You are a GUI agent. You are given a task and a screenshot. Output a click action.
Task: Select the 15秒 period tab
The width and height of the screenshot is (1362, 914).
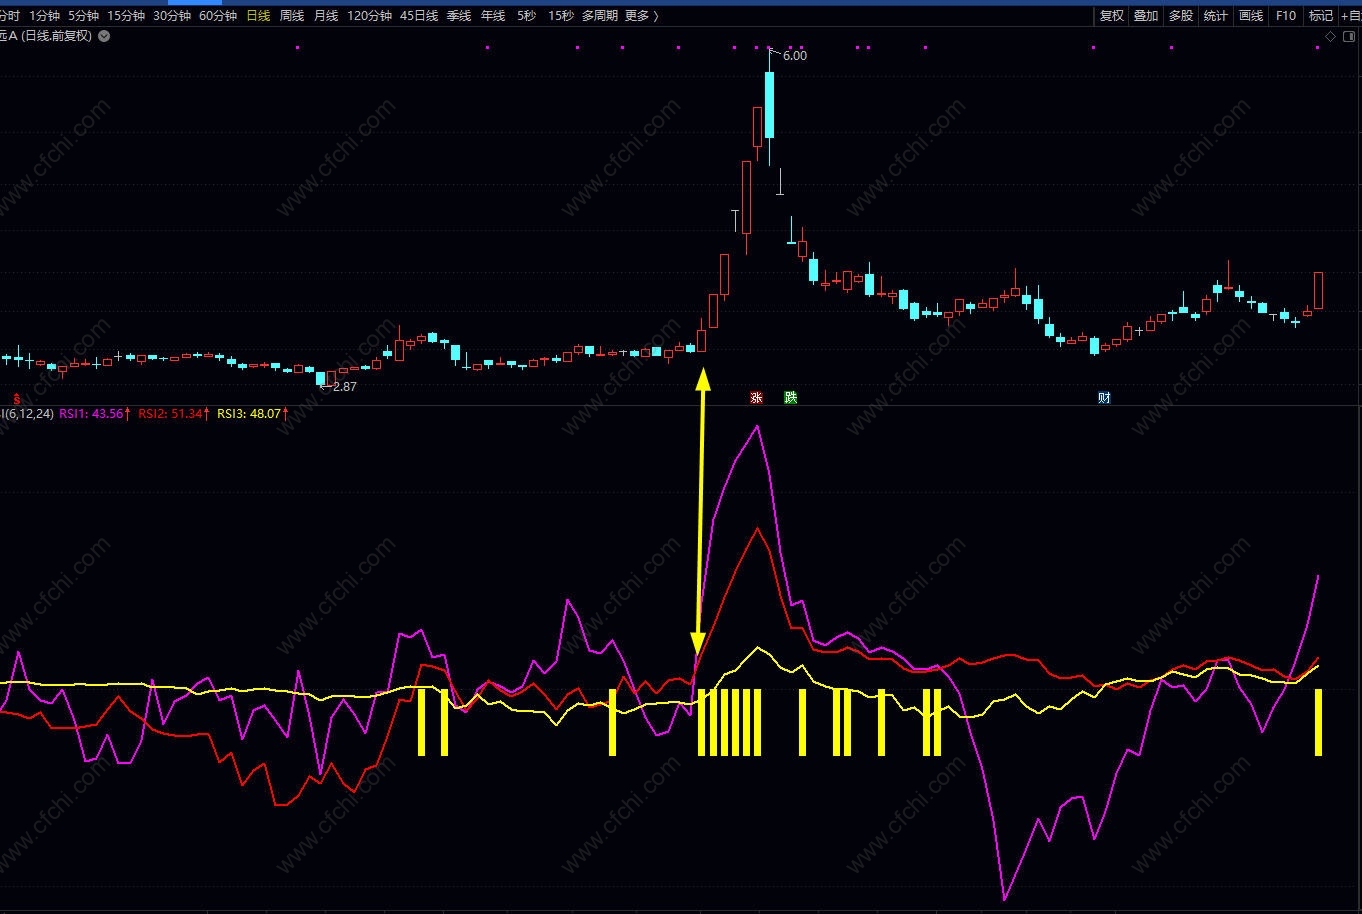pos(560,16)
